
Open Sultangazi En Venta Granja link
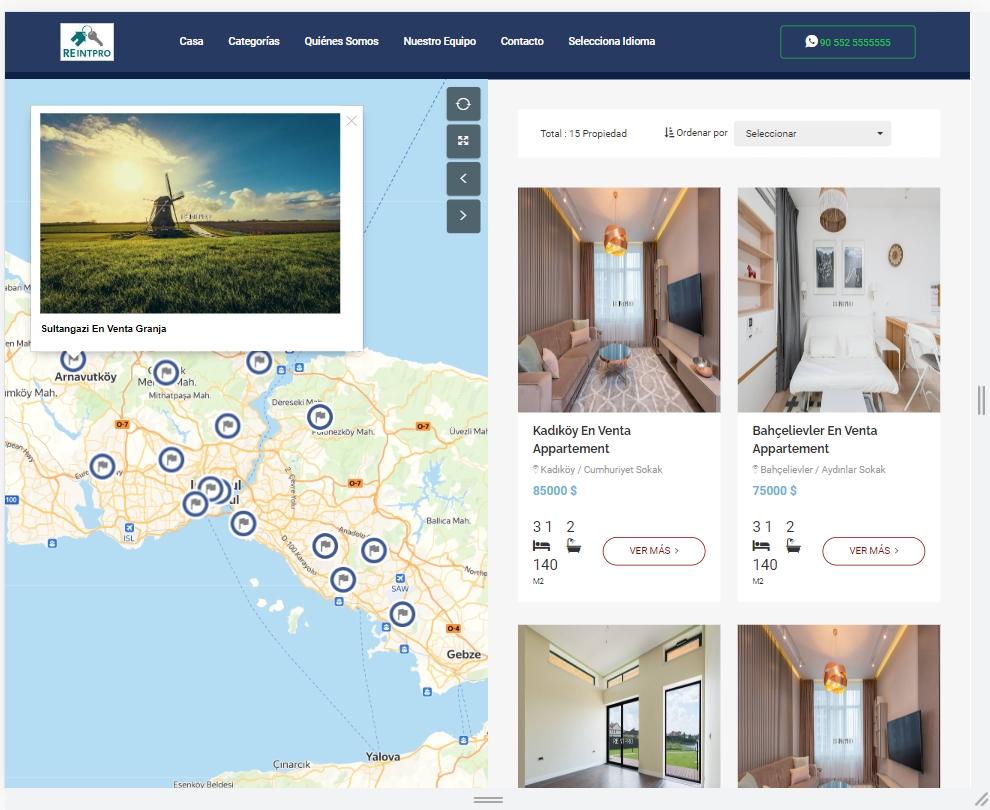(x=104, y=328)
